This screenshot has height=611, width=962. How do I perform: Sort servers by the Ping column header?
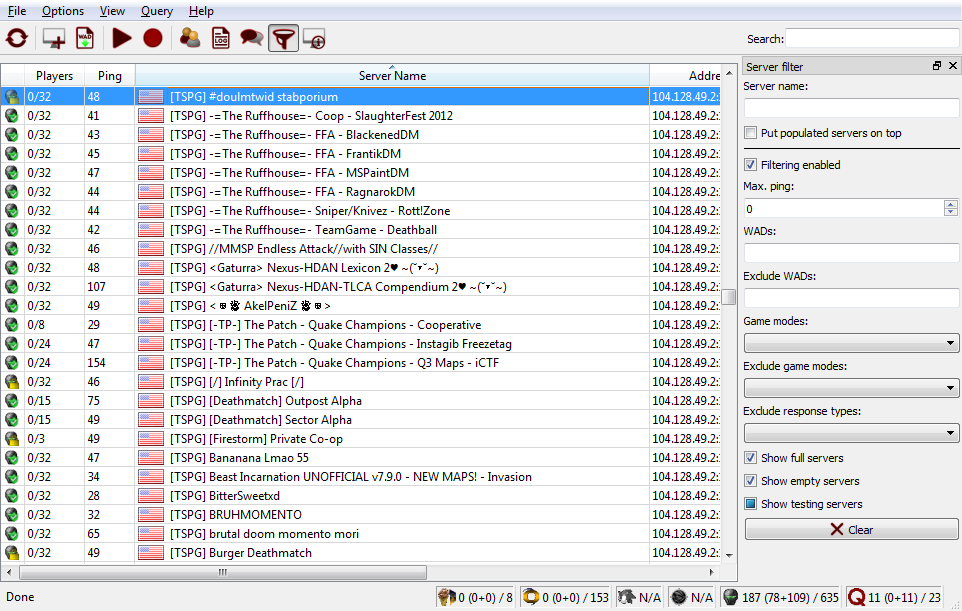pyautogui.click(x=110, y=76)
